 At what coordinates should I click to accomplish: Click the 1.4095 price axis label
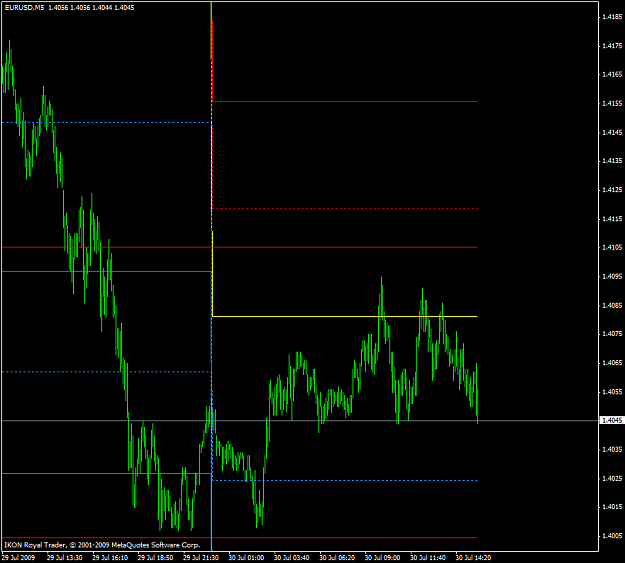click(x=612, y=276)
